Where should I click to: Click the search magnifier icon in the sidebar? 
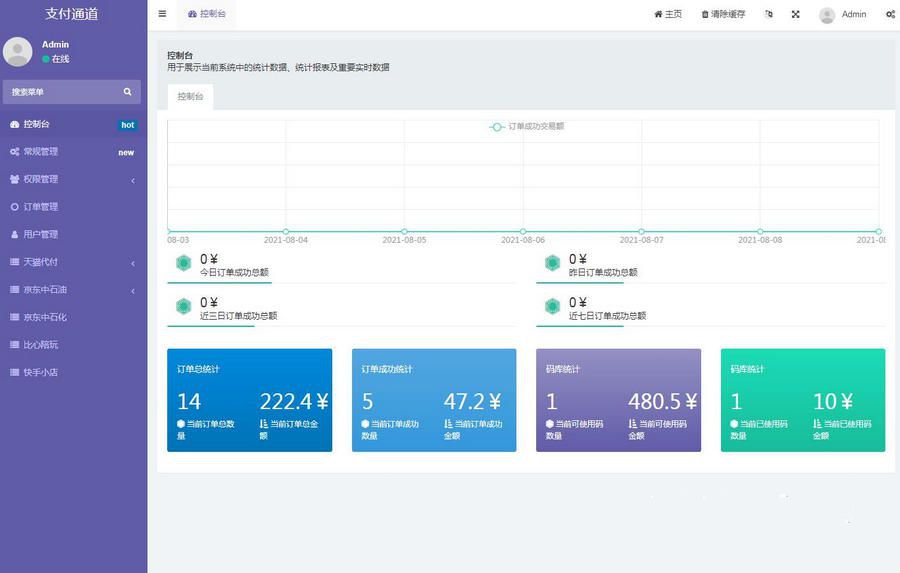127,92
